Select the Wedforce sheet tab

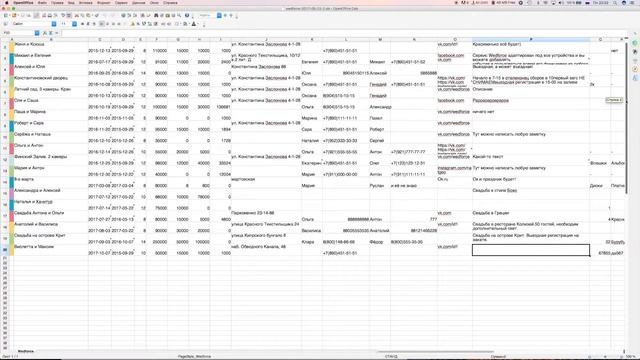pos(26,351)
